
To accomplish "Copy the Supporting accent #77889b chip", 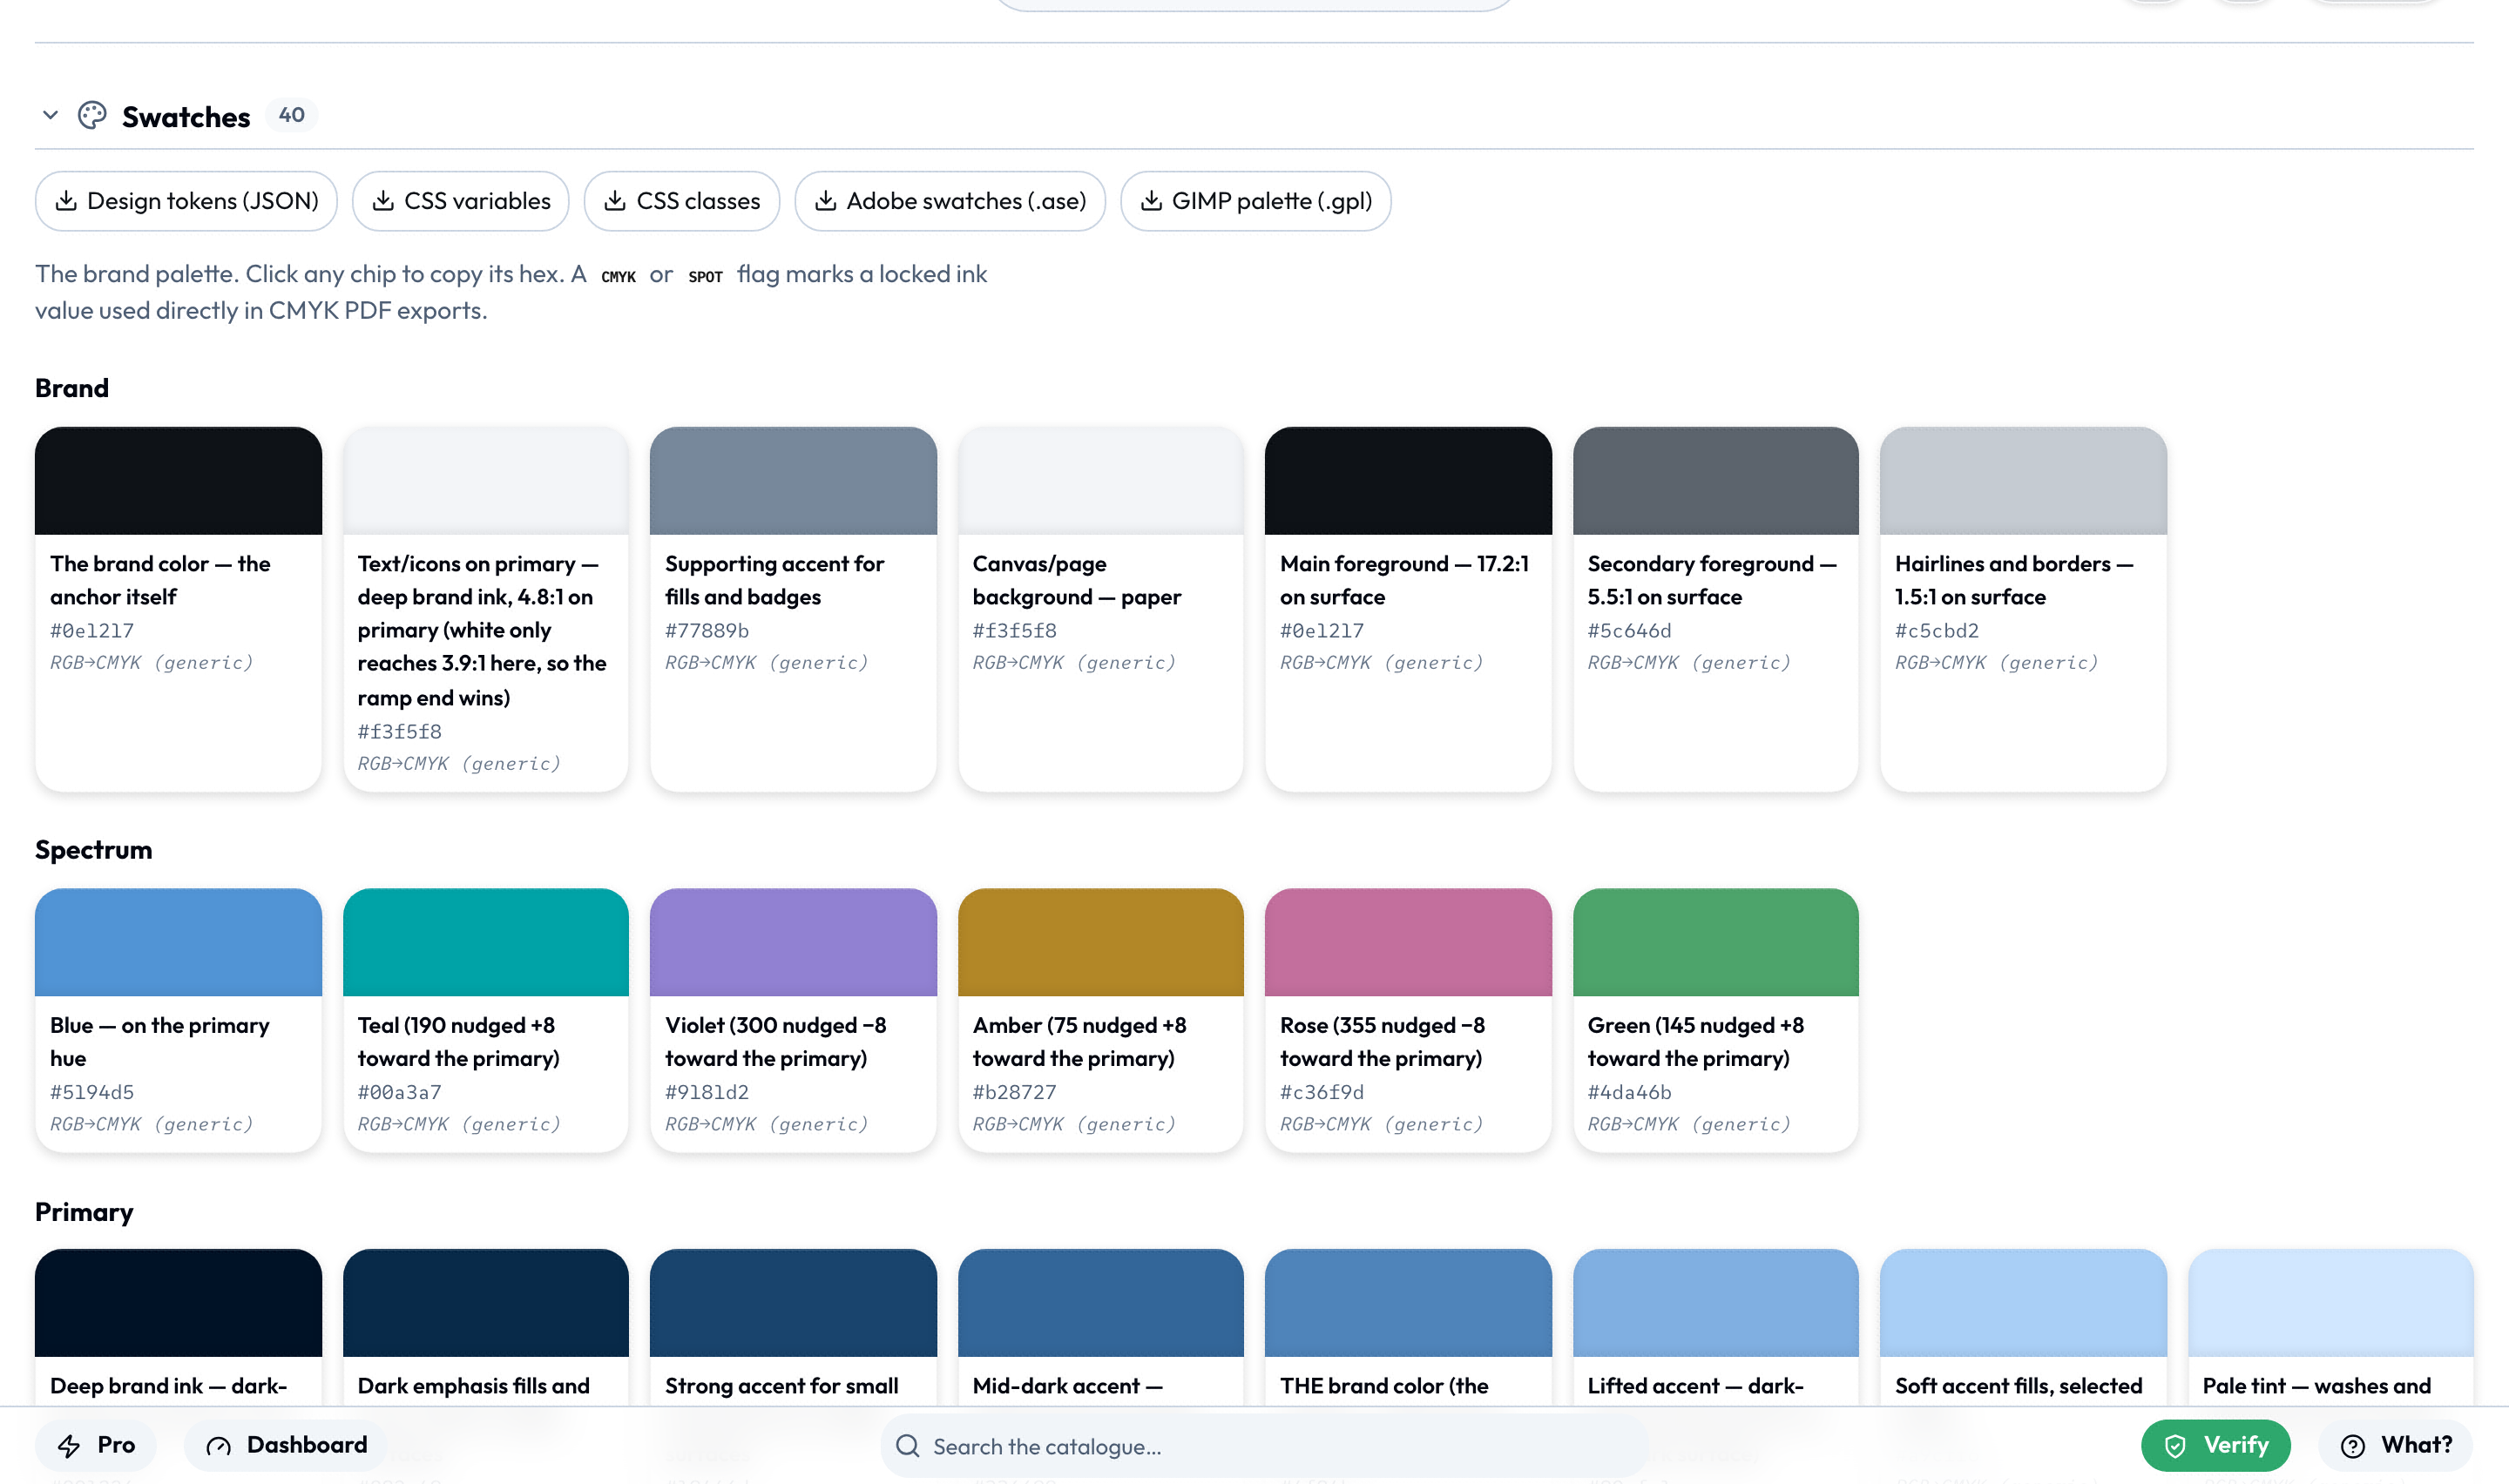I will pos(793,609).
